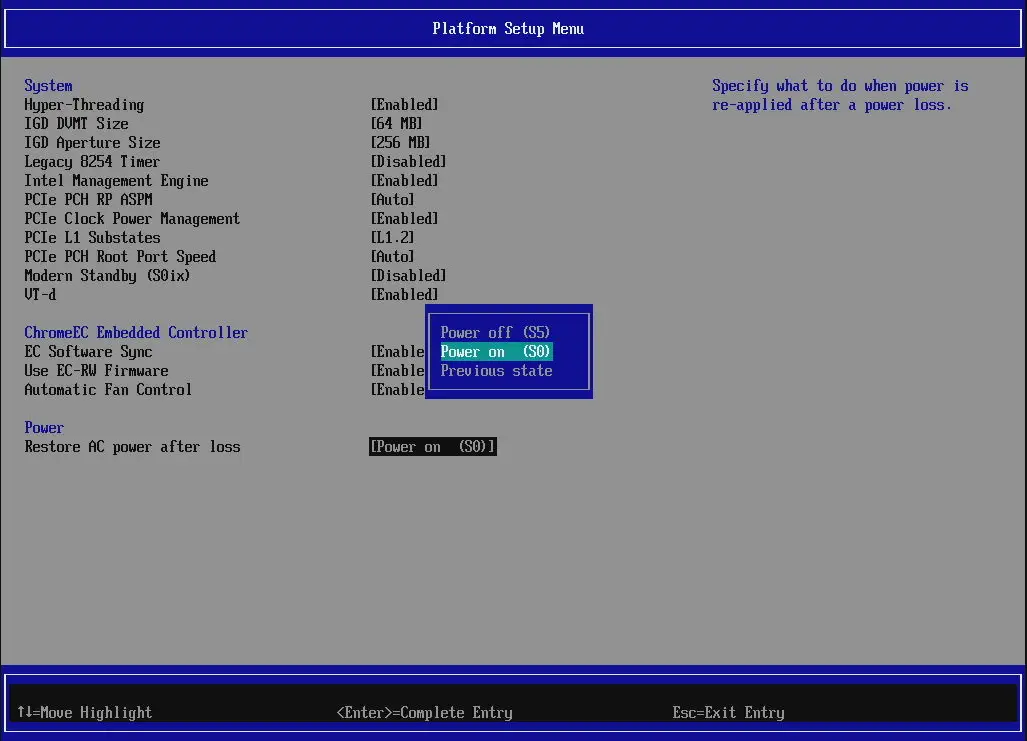This screenshot has height=741, width=1027.
Task: Confirm the highlighted Power on (S0) option
Action: coord(495,351)
